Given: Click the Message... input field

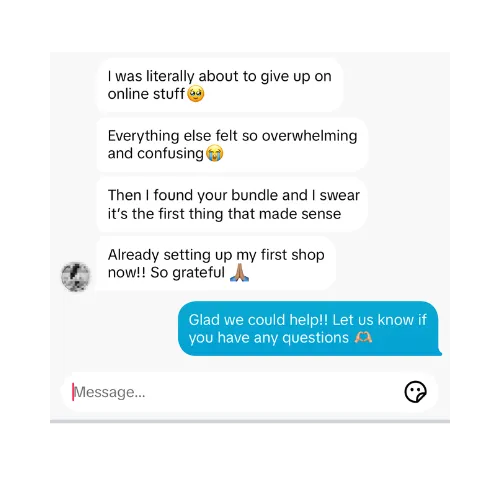Looking at the screenshot, I should click(x=249, y=392).
